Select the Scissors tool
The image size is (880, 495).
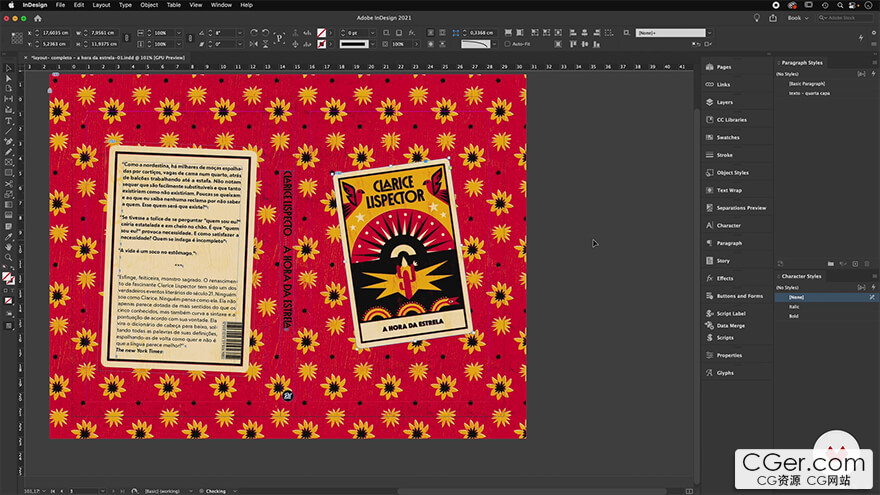[8, 184]
